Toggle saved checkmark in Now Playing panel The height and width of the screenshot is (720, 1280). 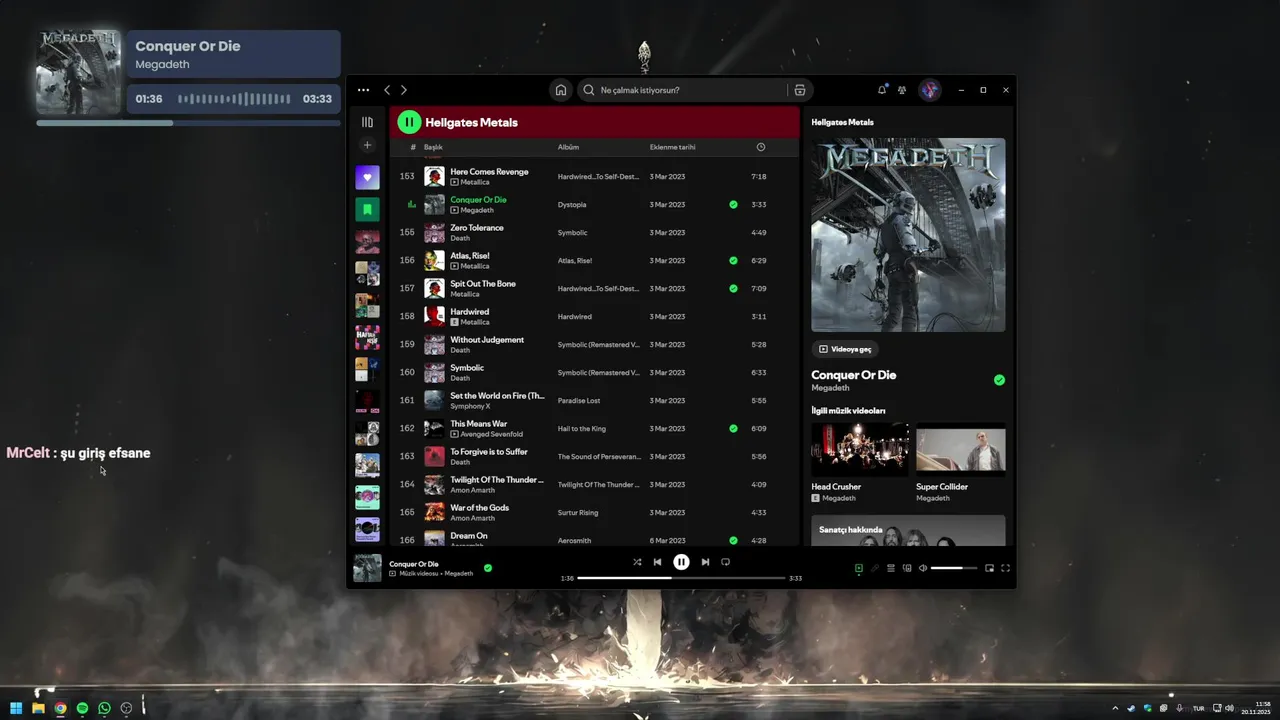click(999, 380)
